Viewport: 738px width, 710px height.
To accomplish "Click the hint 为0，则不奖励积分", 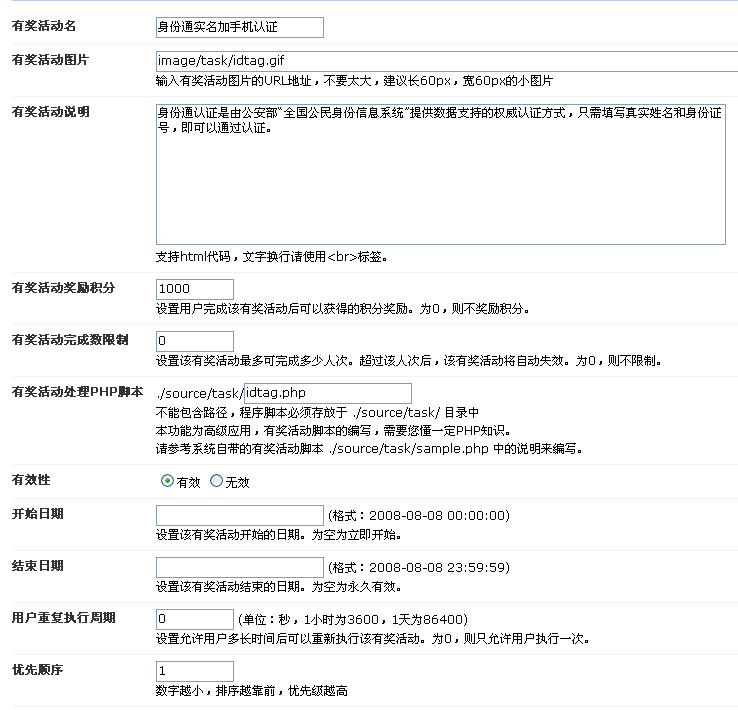I will (474, 309).
